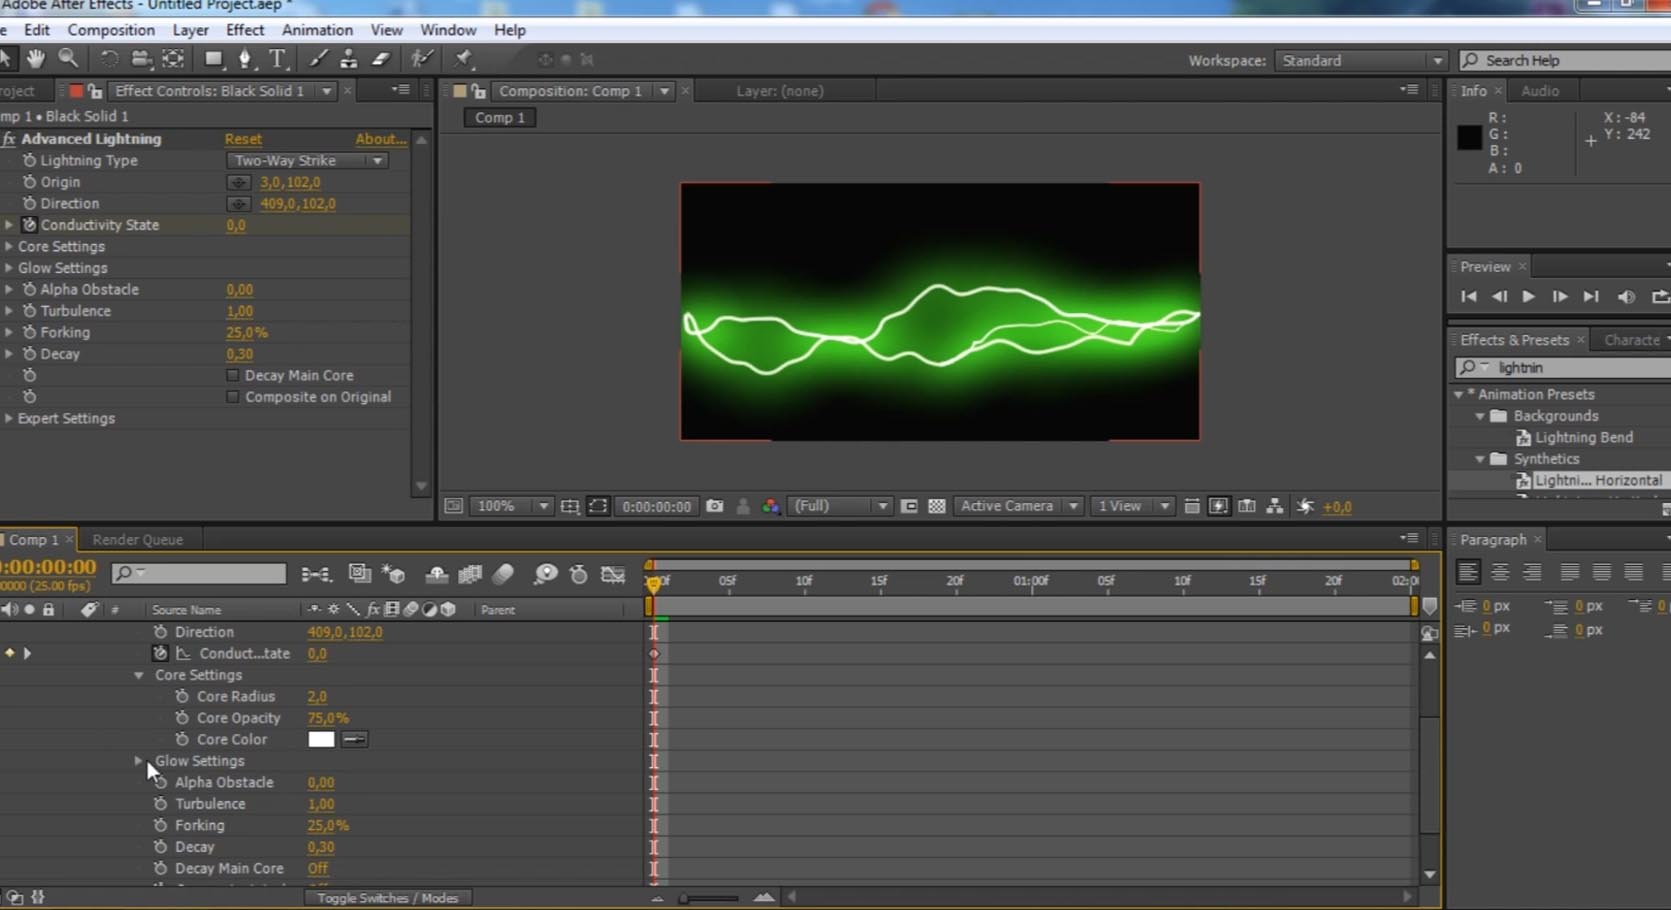The image size is (1671, 910).
Task: Step to next frame in Preview
Action: point(1559,296)
